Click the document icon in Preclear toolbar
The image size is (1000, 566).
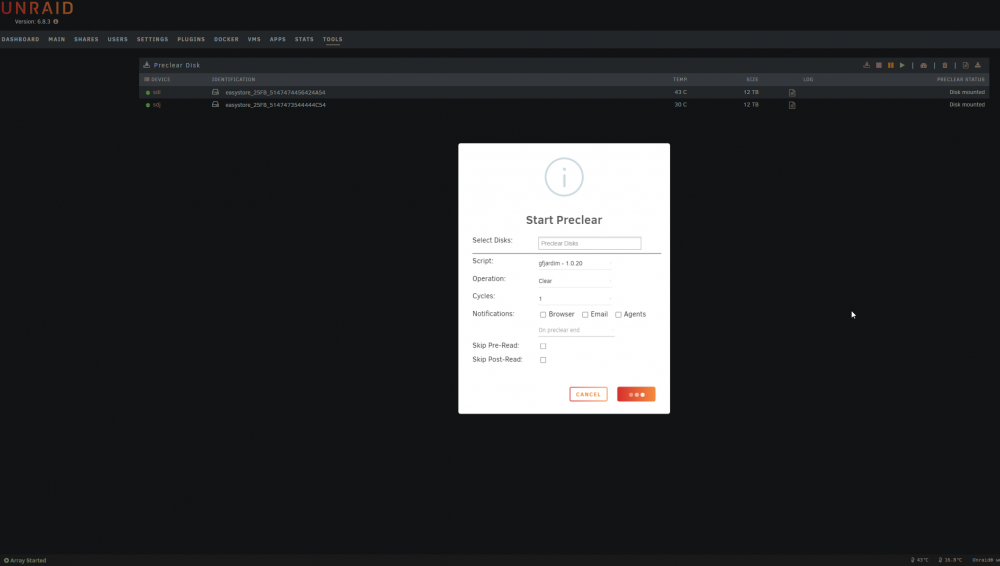click(966, 65)
